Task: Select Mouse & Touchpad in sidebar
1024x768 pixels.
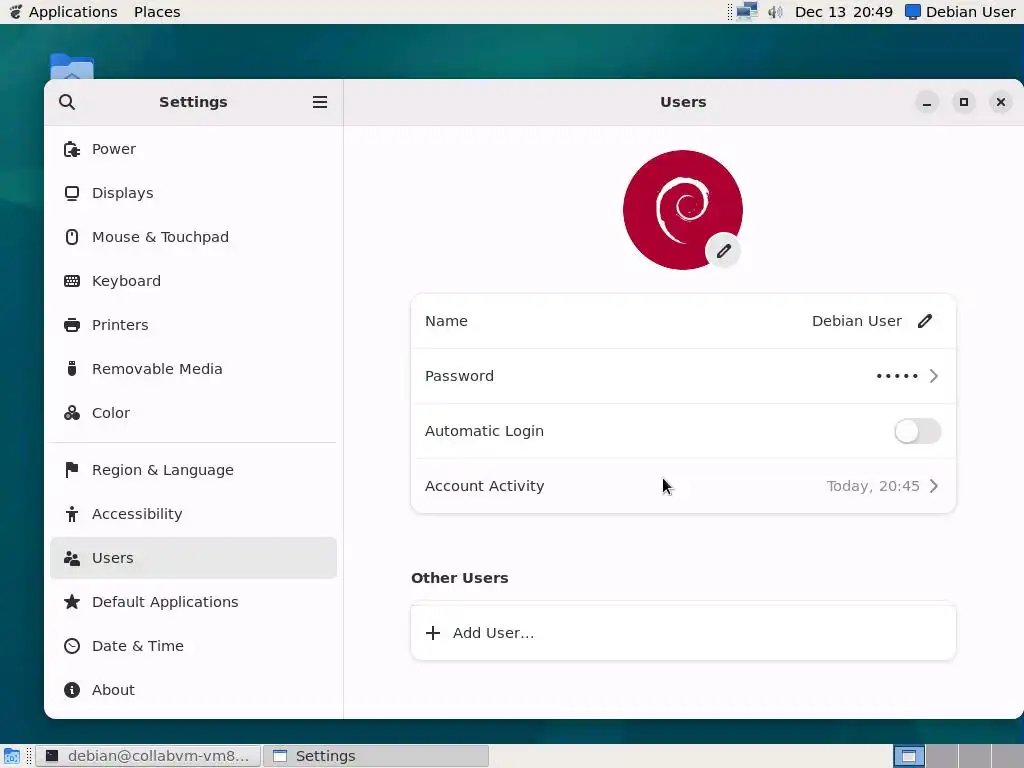Action: click(x=193, y=237)
